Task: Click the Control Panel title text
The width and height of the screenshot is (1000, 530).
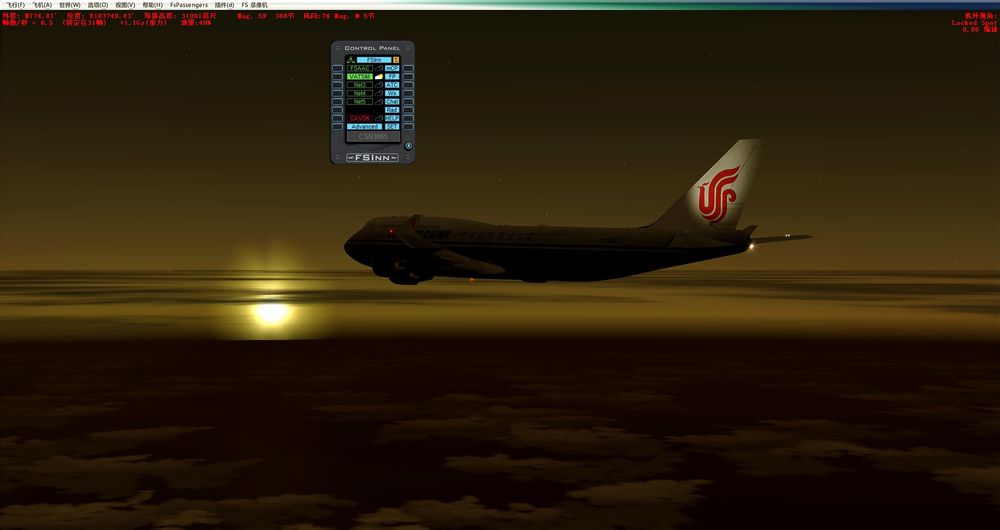Action: point(372,48)
